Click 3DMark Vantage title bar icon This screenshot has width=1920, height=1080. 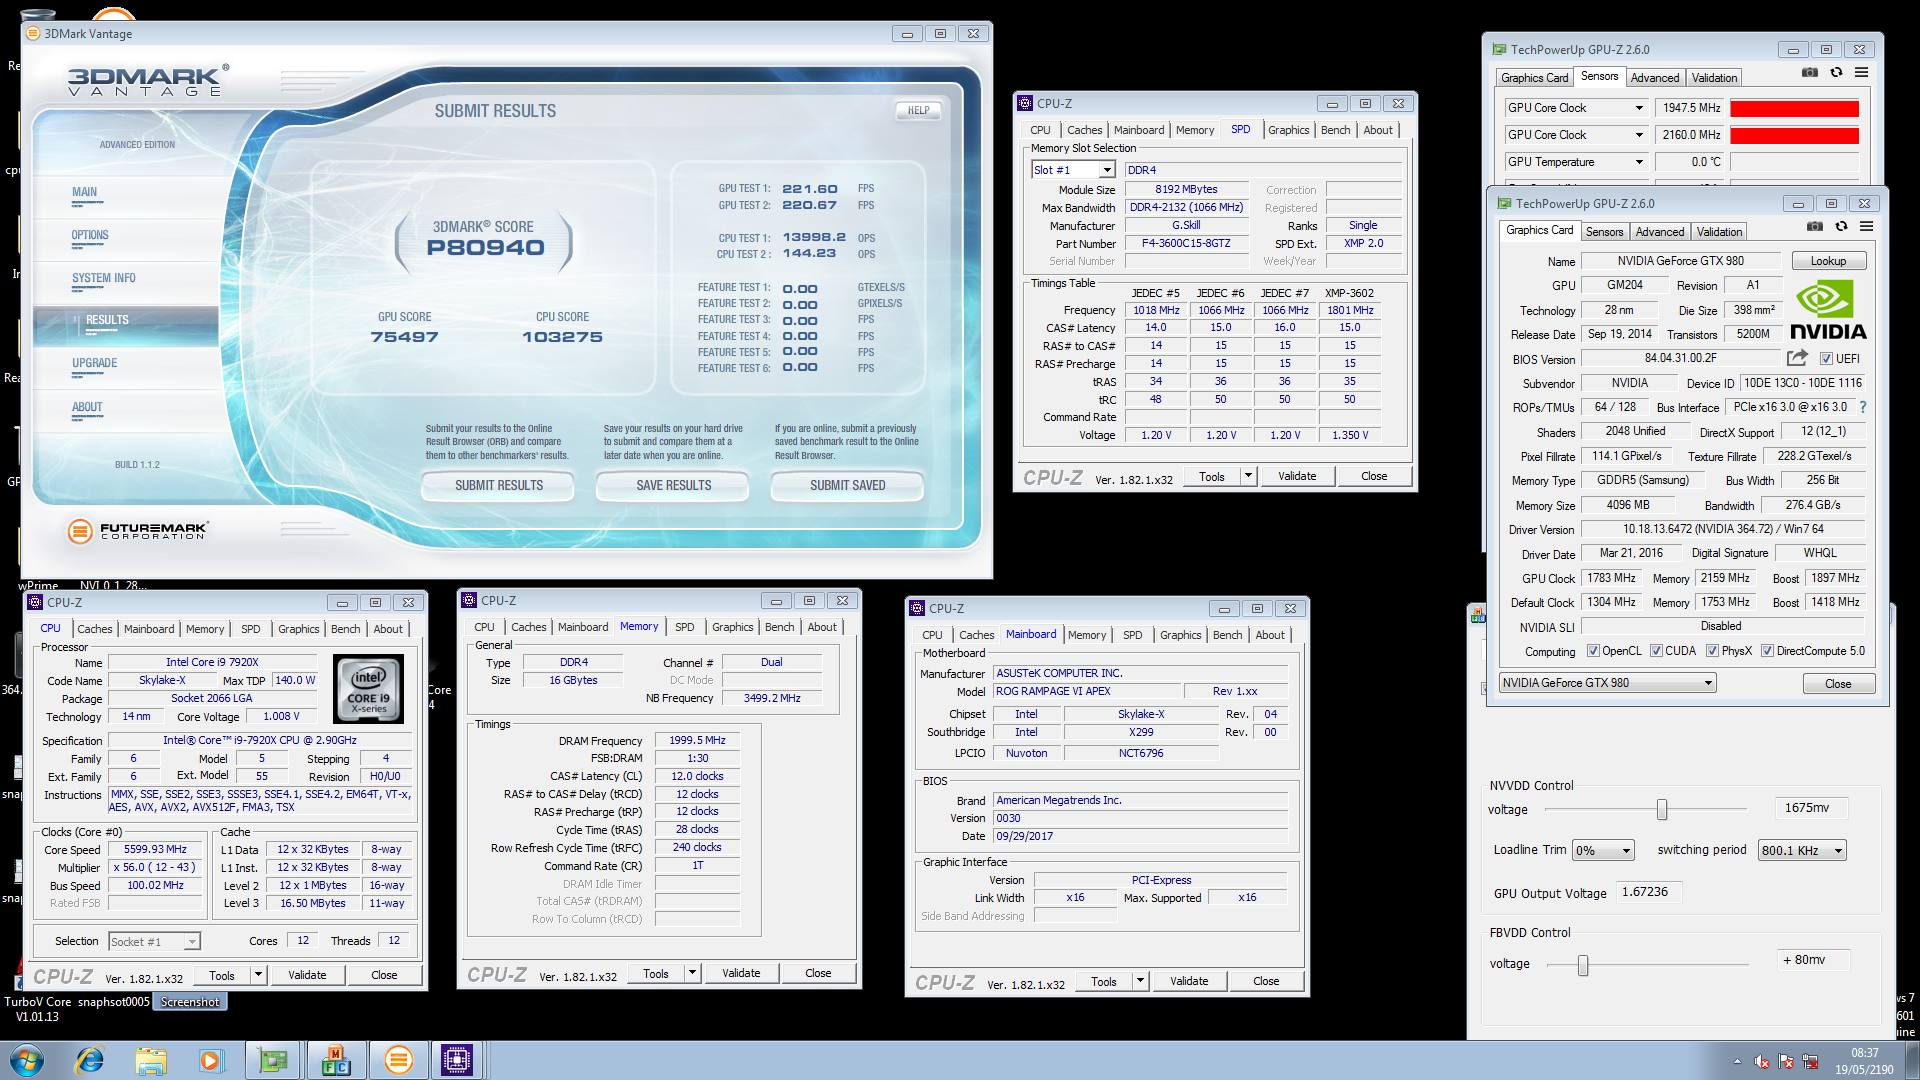tap(33, 33)
